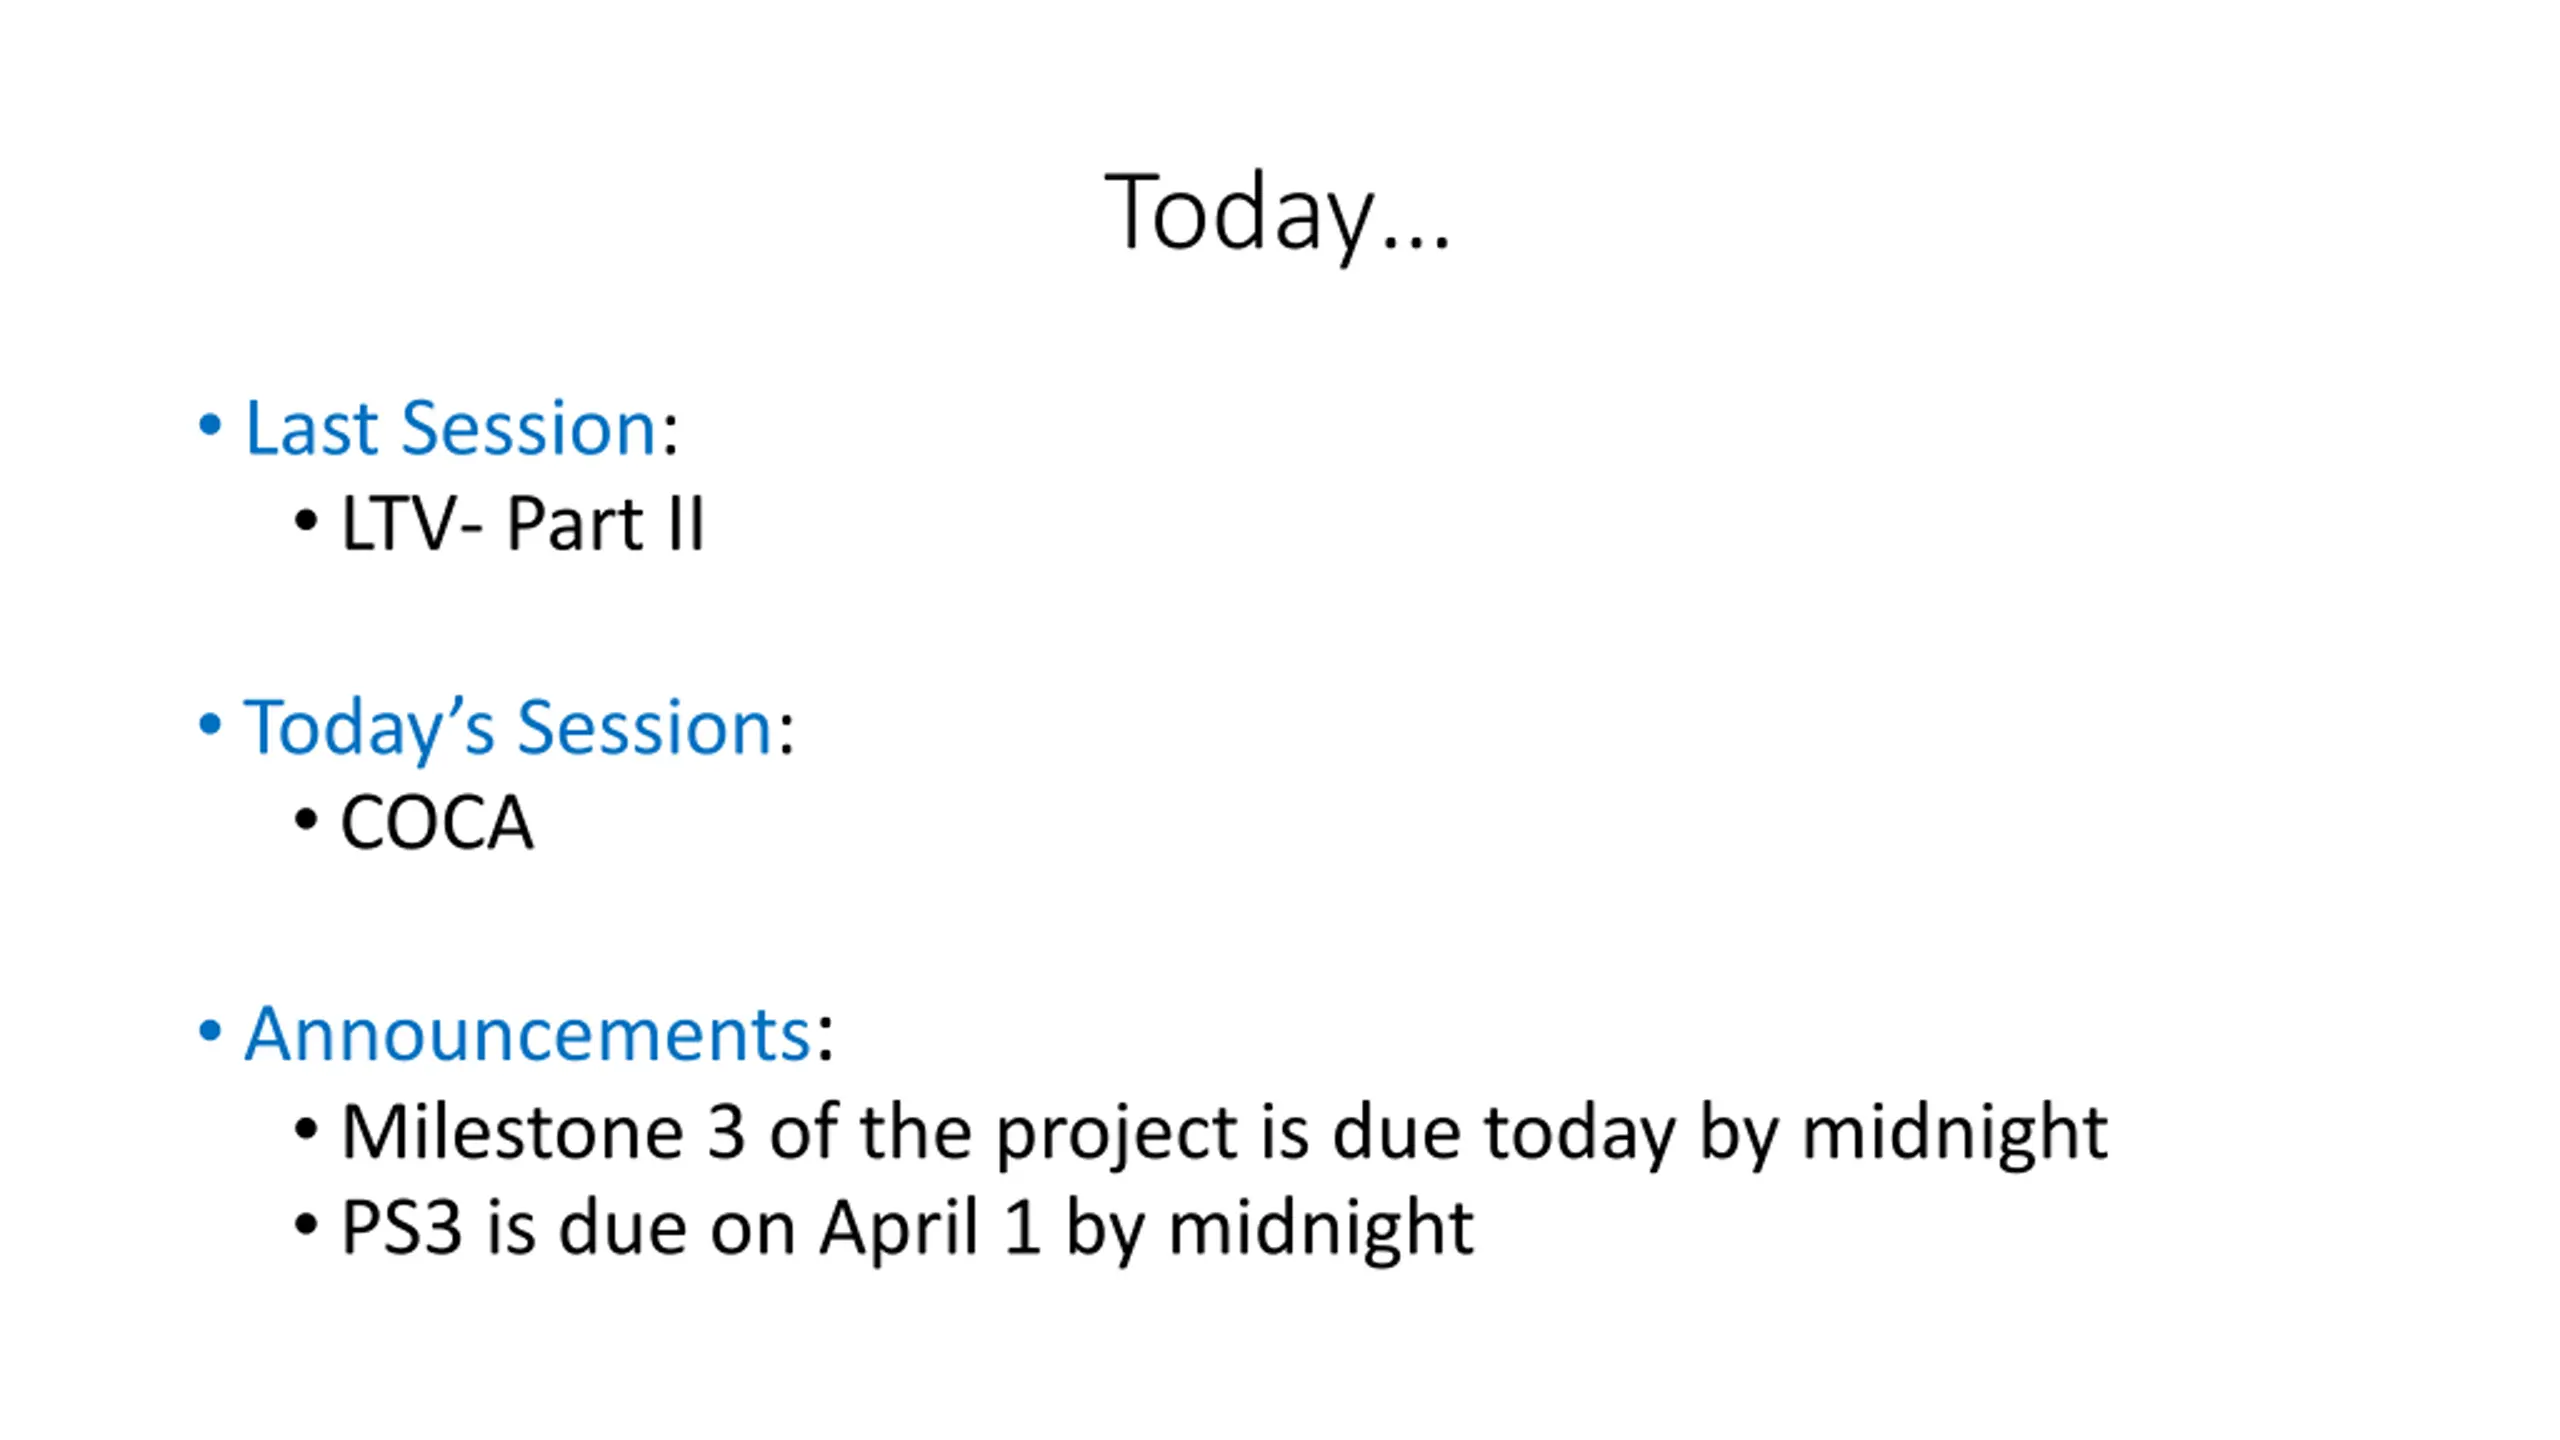Click the words "Milestone 3" in announcements
This screenshot has width=2560, height=1440.
544,1132
